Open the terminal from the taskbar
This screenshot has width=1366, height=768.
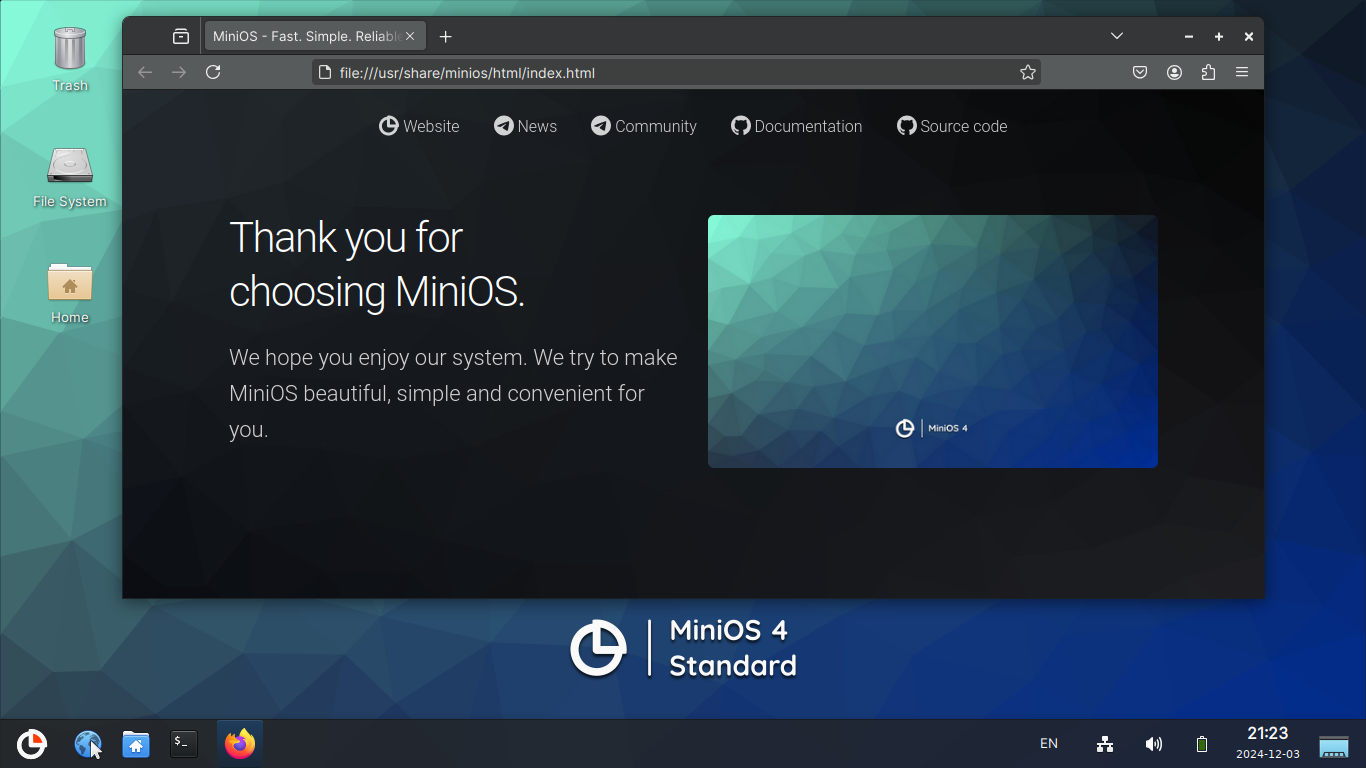184,743
